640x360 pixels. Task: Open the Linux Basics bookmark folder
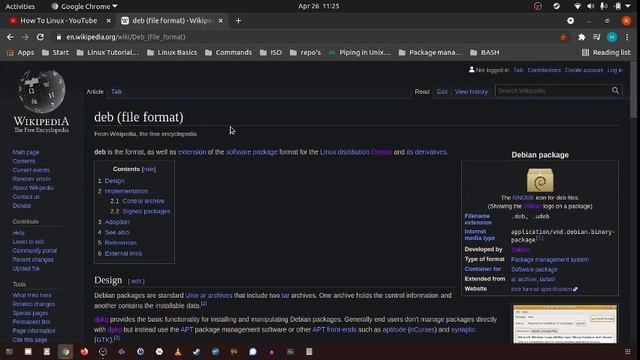172,52
